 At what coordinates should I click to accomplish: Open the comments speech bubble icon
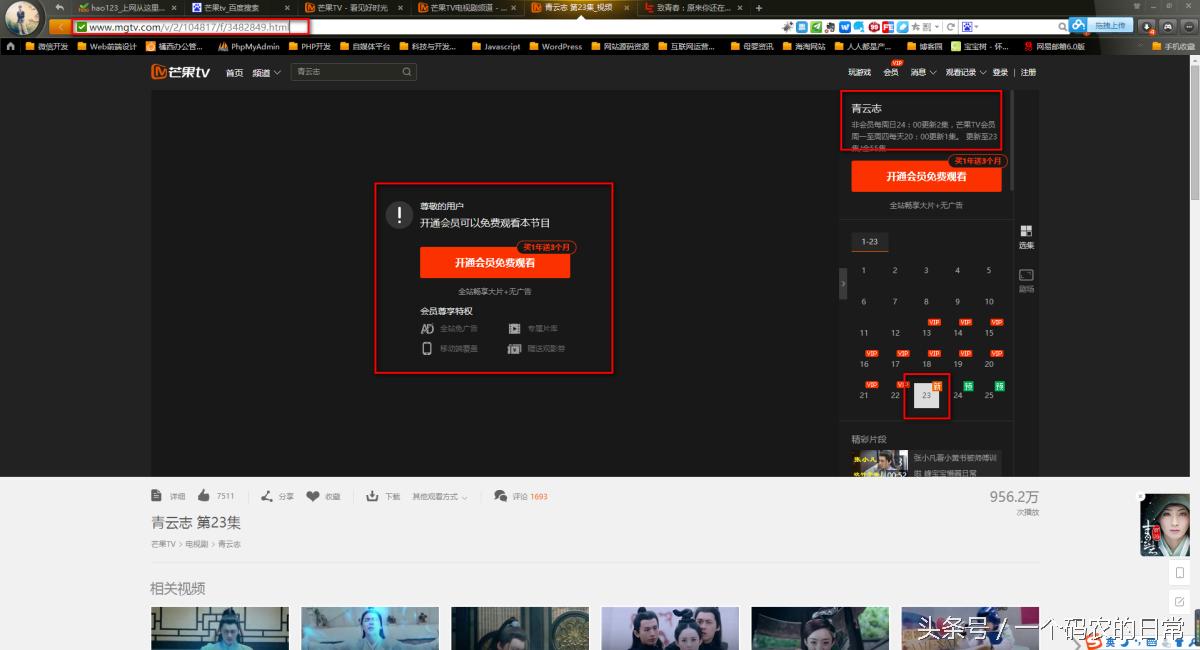click(x=500, y=496)
